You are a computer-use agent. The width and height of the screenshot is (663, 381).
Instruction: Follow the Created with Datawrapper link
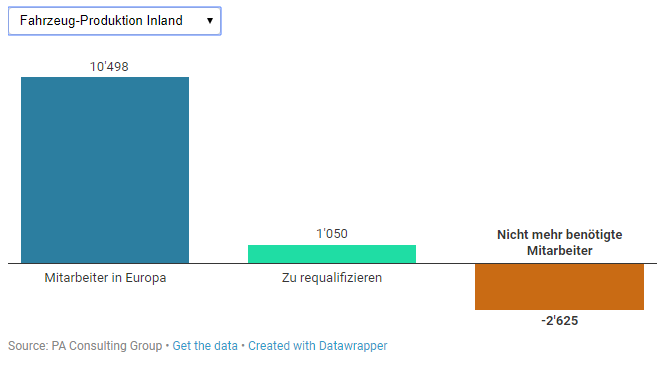(x=318, y=346)
